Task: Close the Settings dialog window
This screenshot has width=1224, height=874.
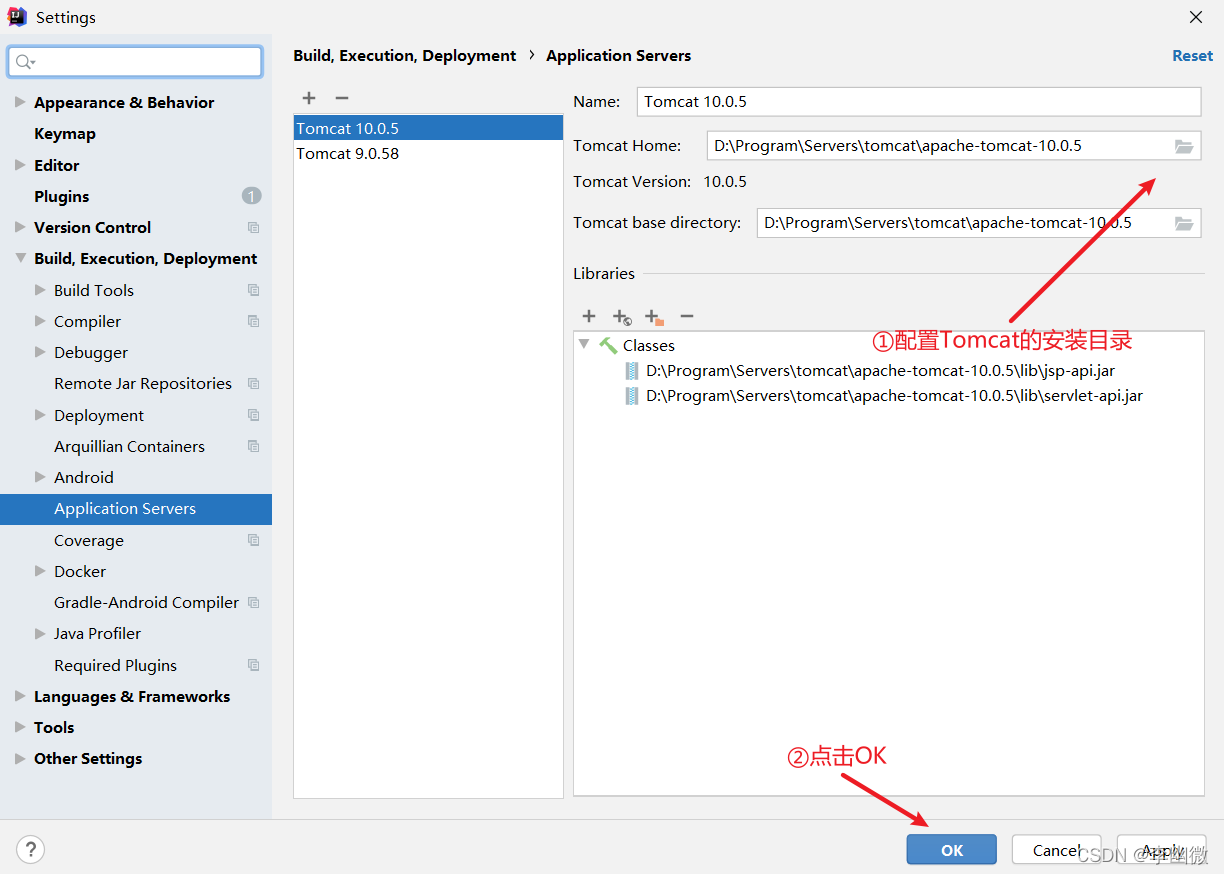Action: (x=1196, y=17)
